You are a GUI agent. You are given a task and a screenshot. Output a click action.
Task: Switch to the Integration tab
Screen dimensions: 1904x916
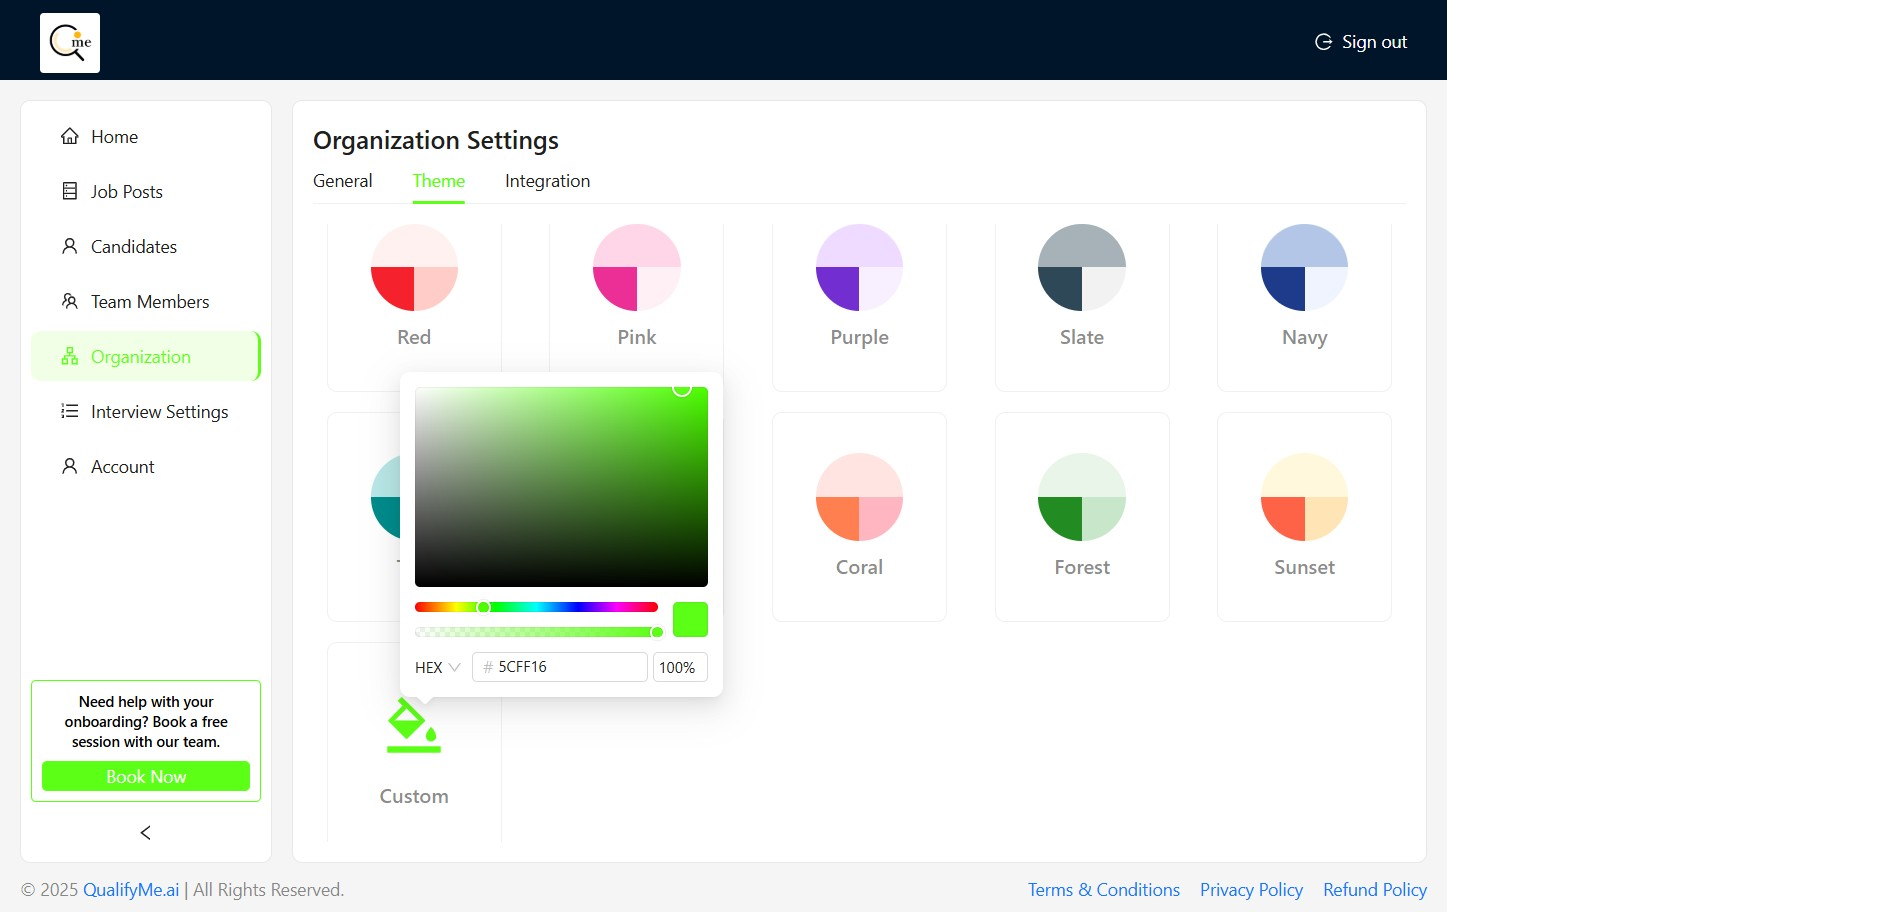547,181
